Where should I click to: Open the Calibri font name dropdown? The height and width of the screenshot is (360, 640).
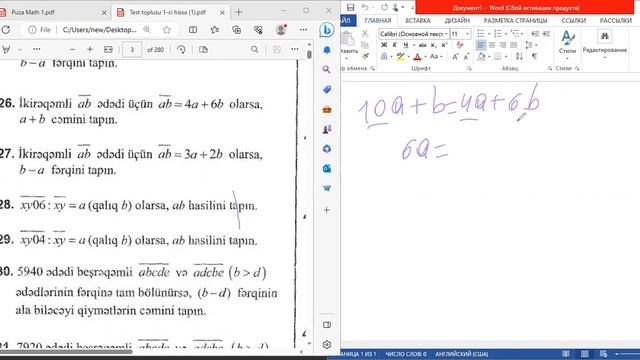click(446, 34)
